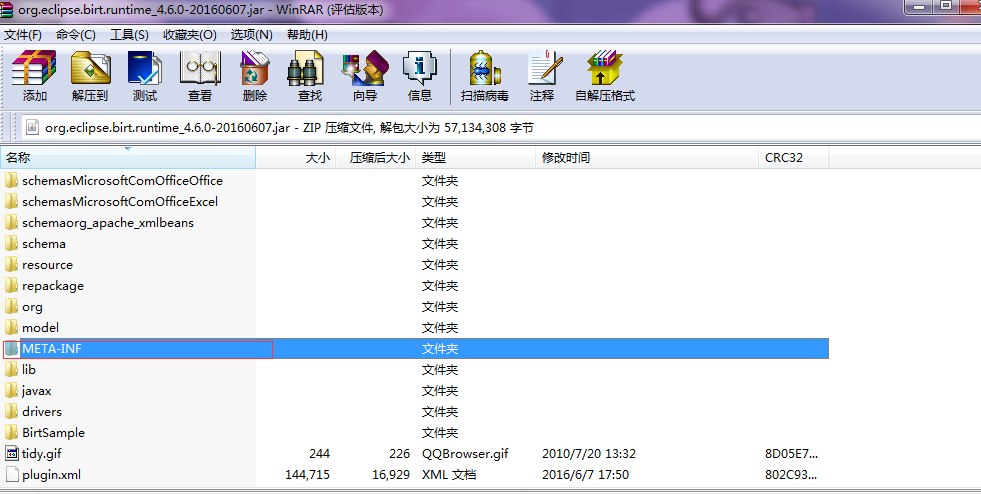Click the 144,715 size of plugin.xml
This screenshot has width=981, height=494.
click(307, 475)
